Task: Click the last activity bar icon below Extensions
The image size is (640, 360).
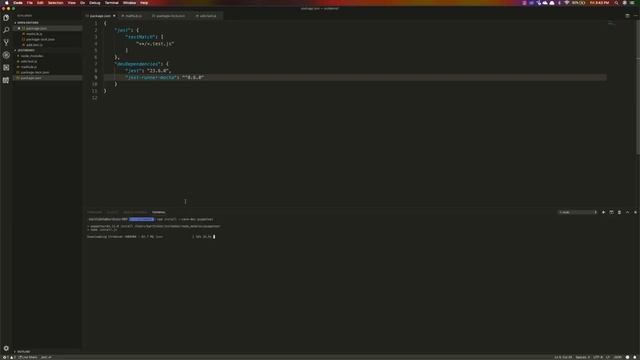Action: pos(6,80)
